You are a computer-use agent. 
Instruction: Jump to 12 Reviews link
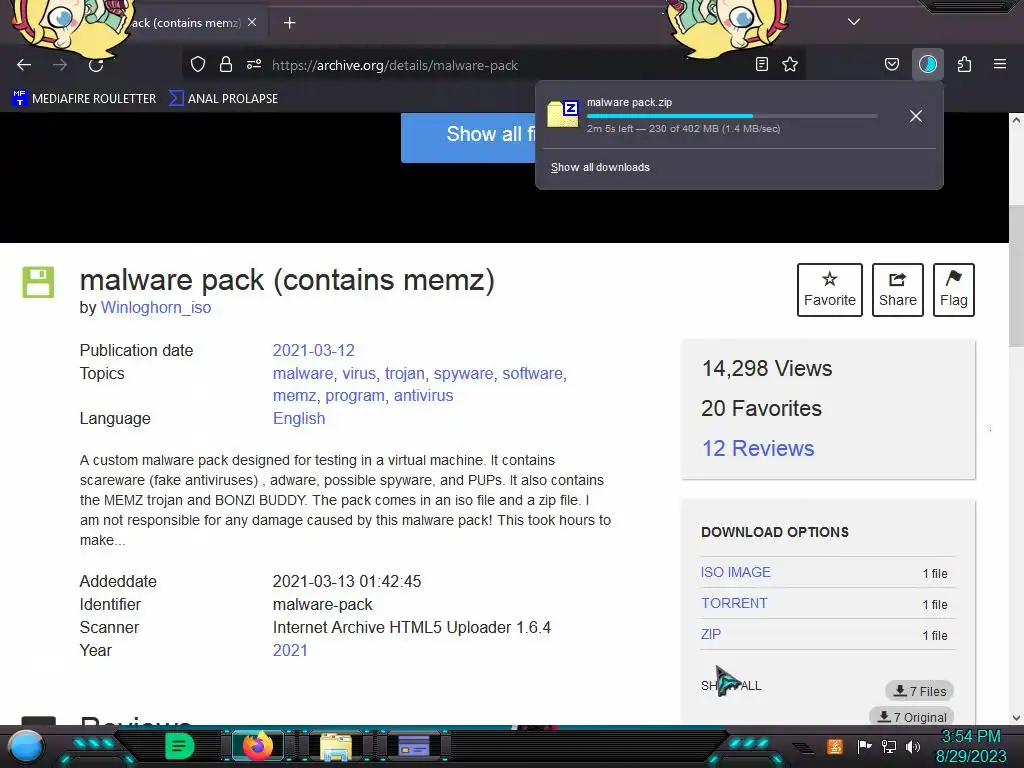758,449
